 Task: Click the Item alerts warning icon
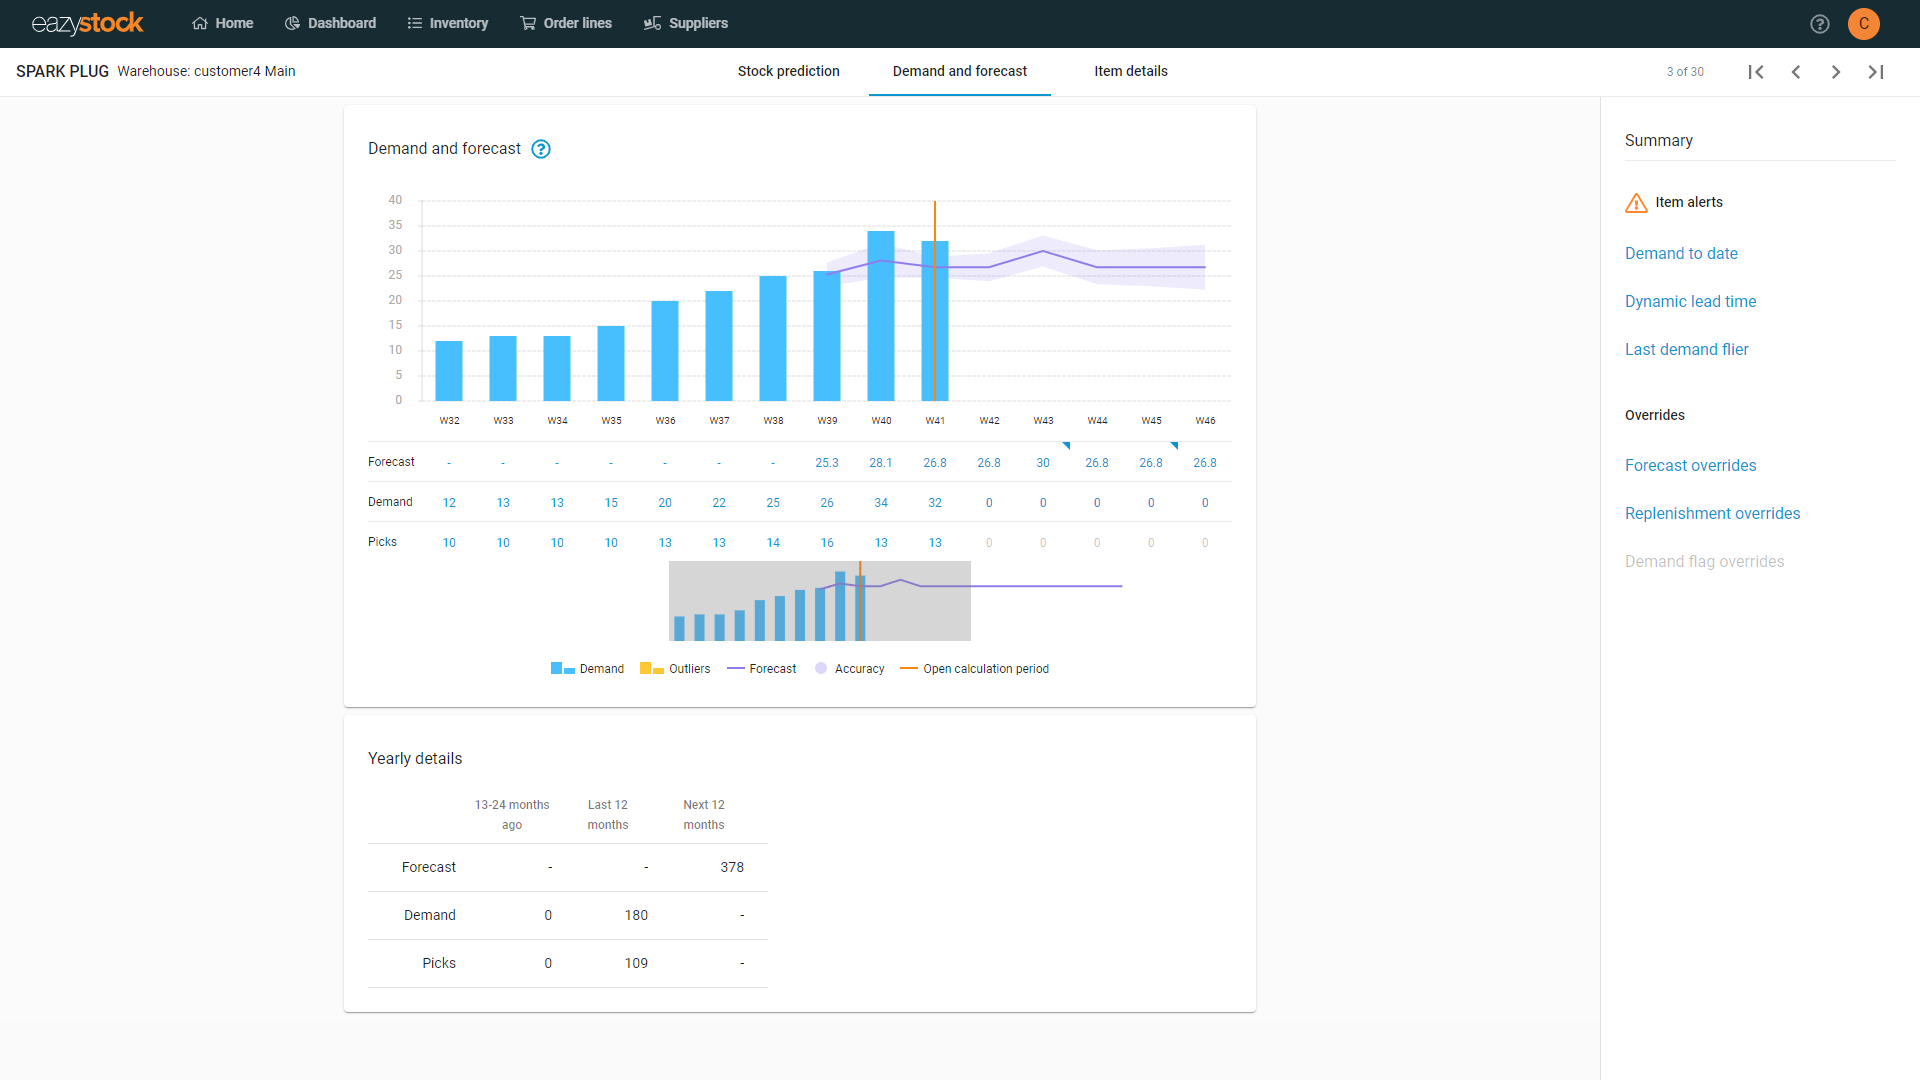(x=1636, y=203)
